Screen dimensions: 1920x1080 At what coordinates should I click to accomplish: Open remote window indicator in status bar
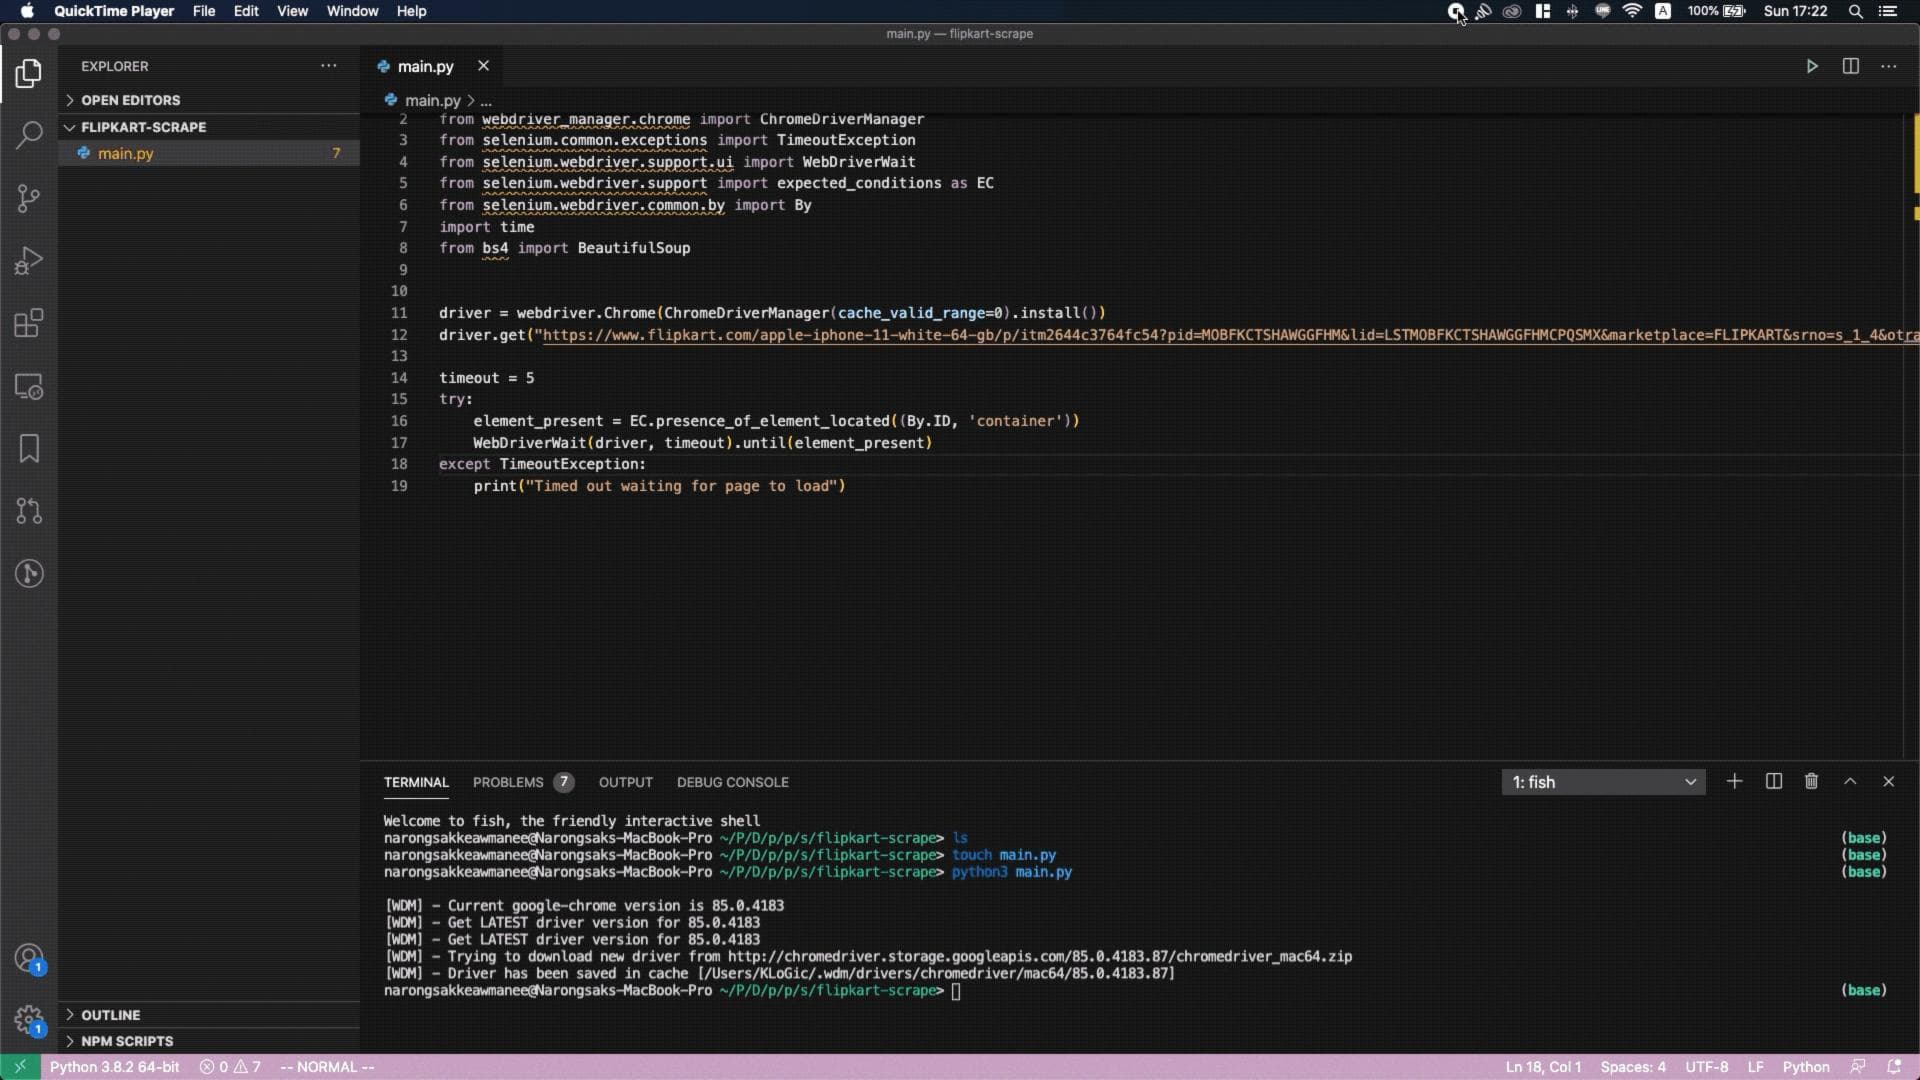[20, 1067]
